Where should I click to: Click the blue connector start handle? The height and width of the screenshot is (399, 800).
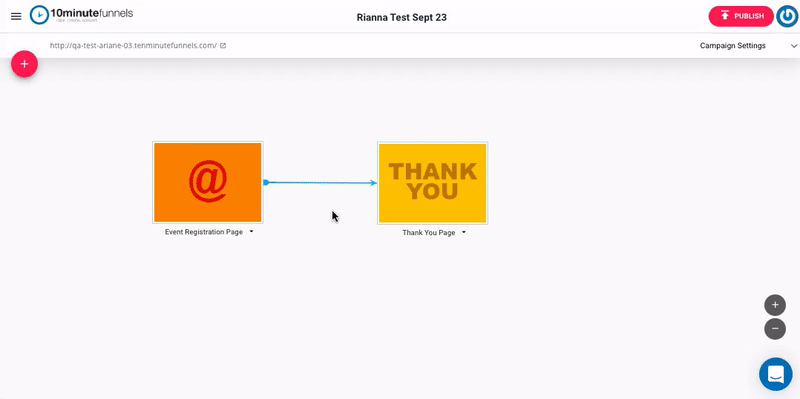point(266,182)
